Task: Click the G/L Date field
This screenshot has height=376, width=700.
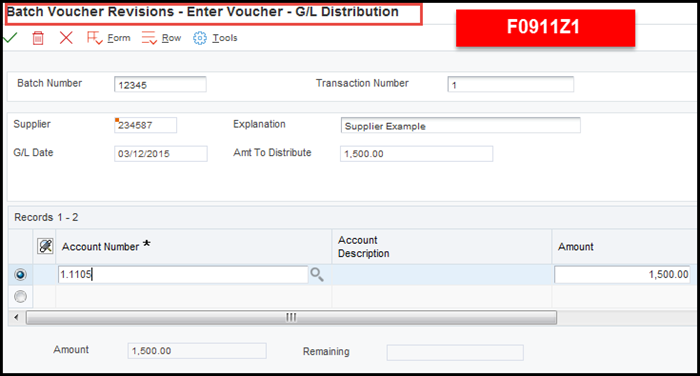Action: click(x=161, y=154)
